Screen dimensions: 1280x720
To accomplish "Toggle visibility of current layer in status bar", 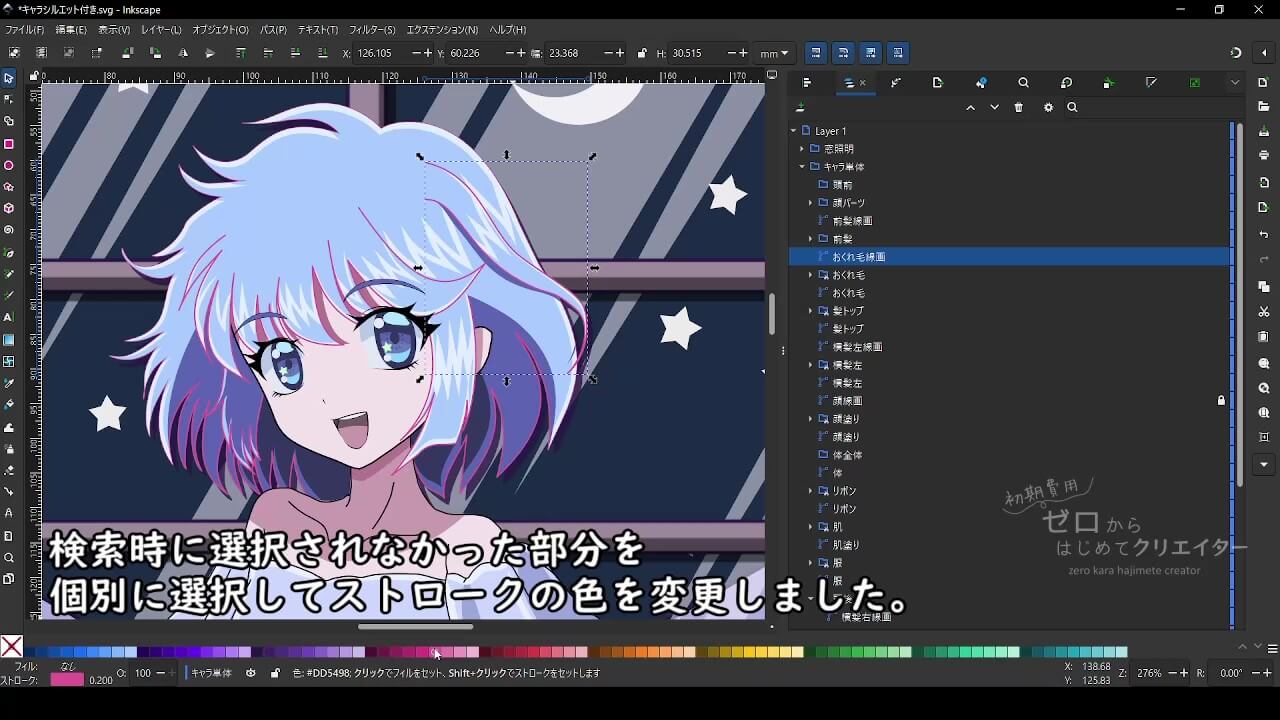I will [251, 673].
